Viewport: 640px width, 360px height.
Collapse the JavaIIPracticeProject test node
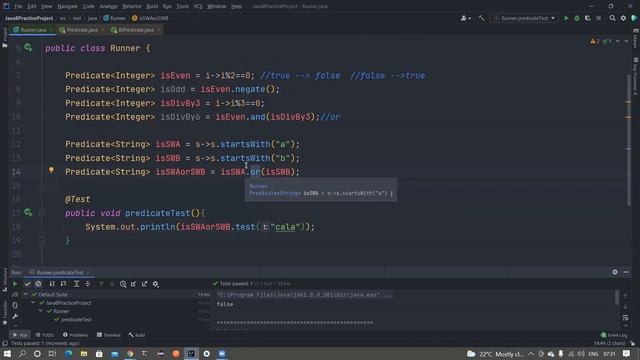(33, 303)
